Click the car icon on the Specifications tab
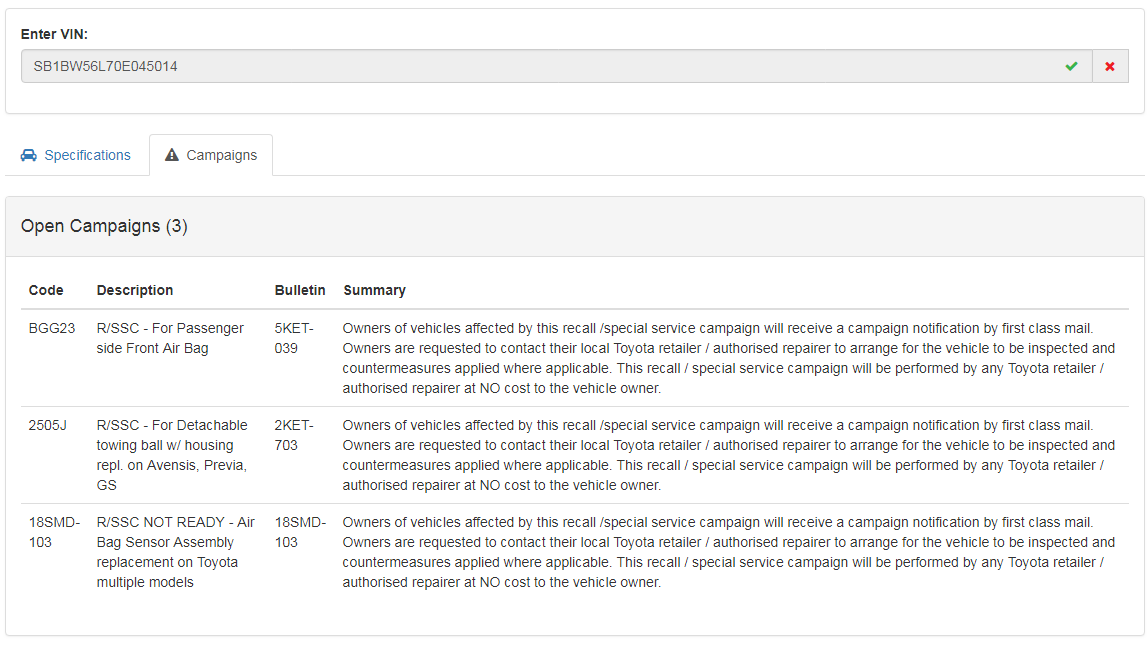This screenshot has width=1148, height=645. pos(29,155)
